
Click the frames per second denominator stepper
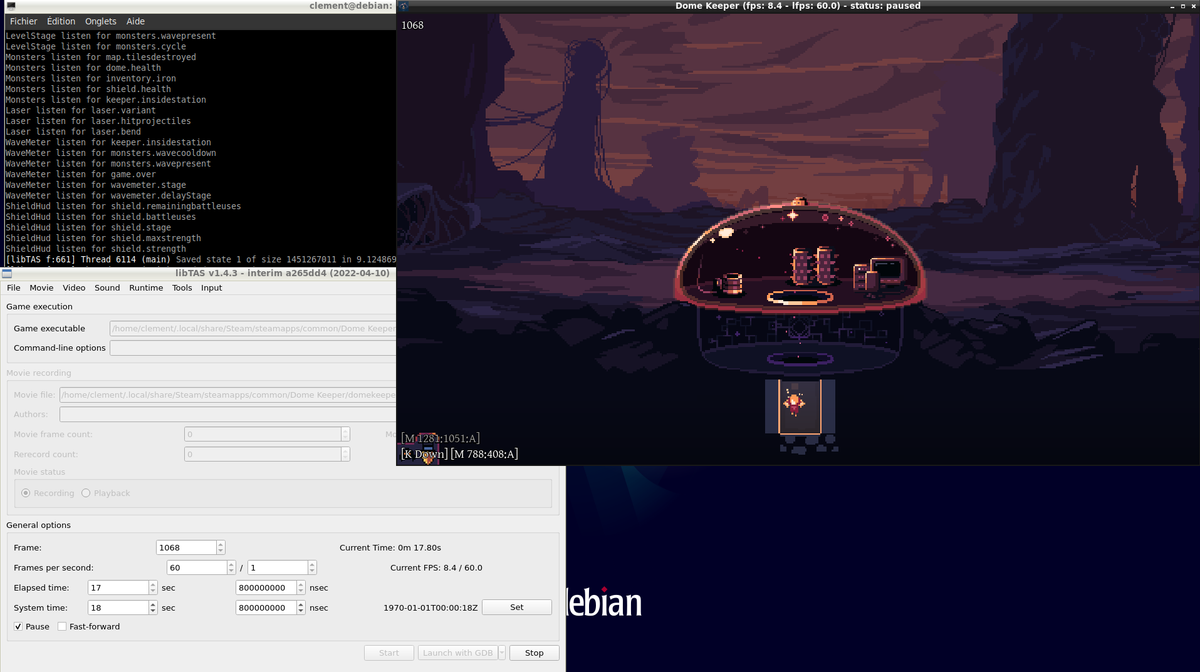(312, 567)
